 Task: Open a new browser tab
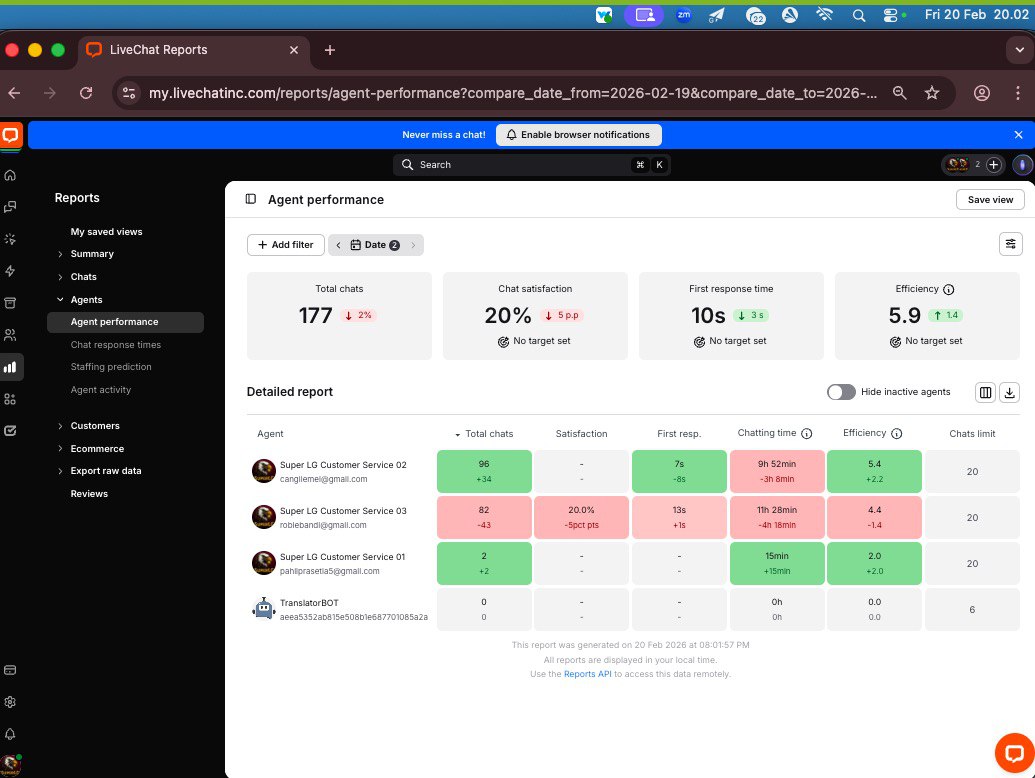[330, 50]
